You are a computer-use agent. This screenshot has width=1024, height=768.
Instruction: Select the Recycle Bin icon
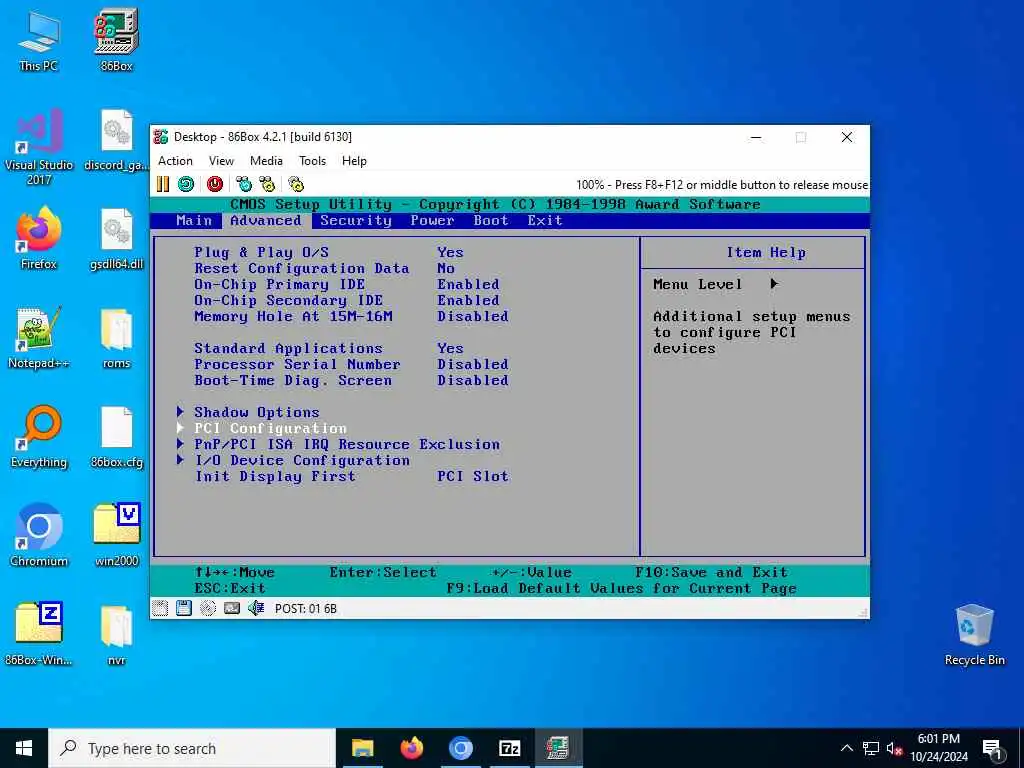tap(974, 635)
